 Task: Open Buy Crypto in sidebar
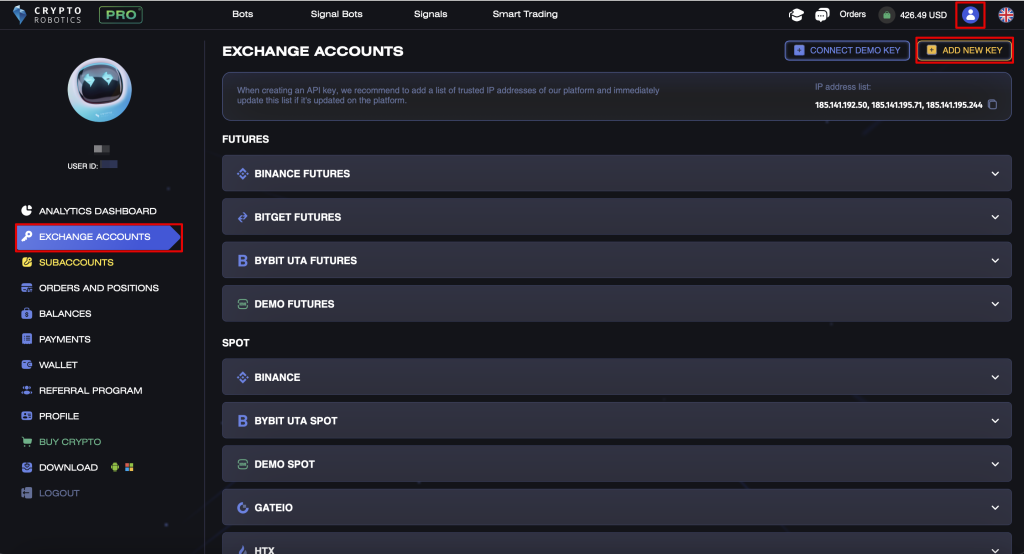(x=70, y=442)
